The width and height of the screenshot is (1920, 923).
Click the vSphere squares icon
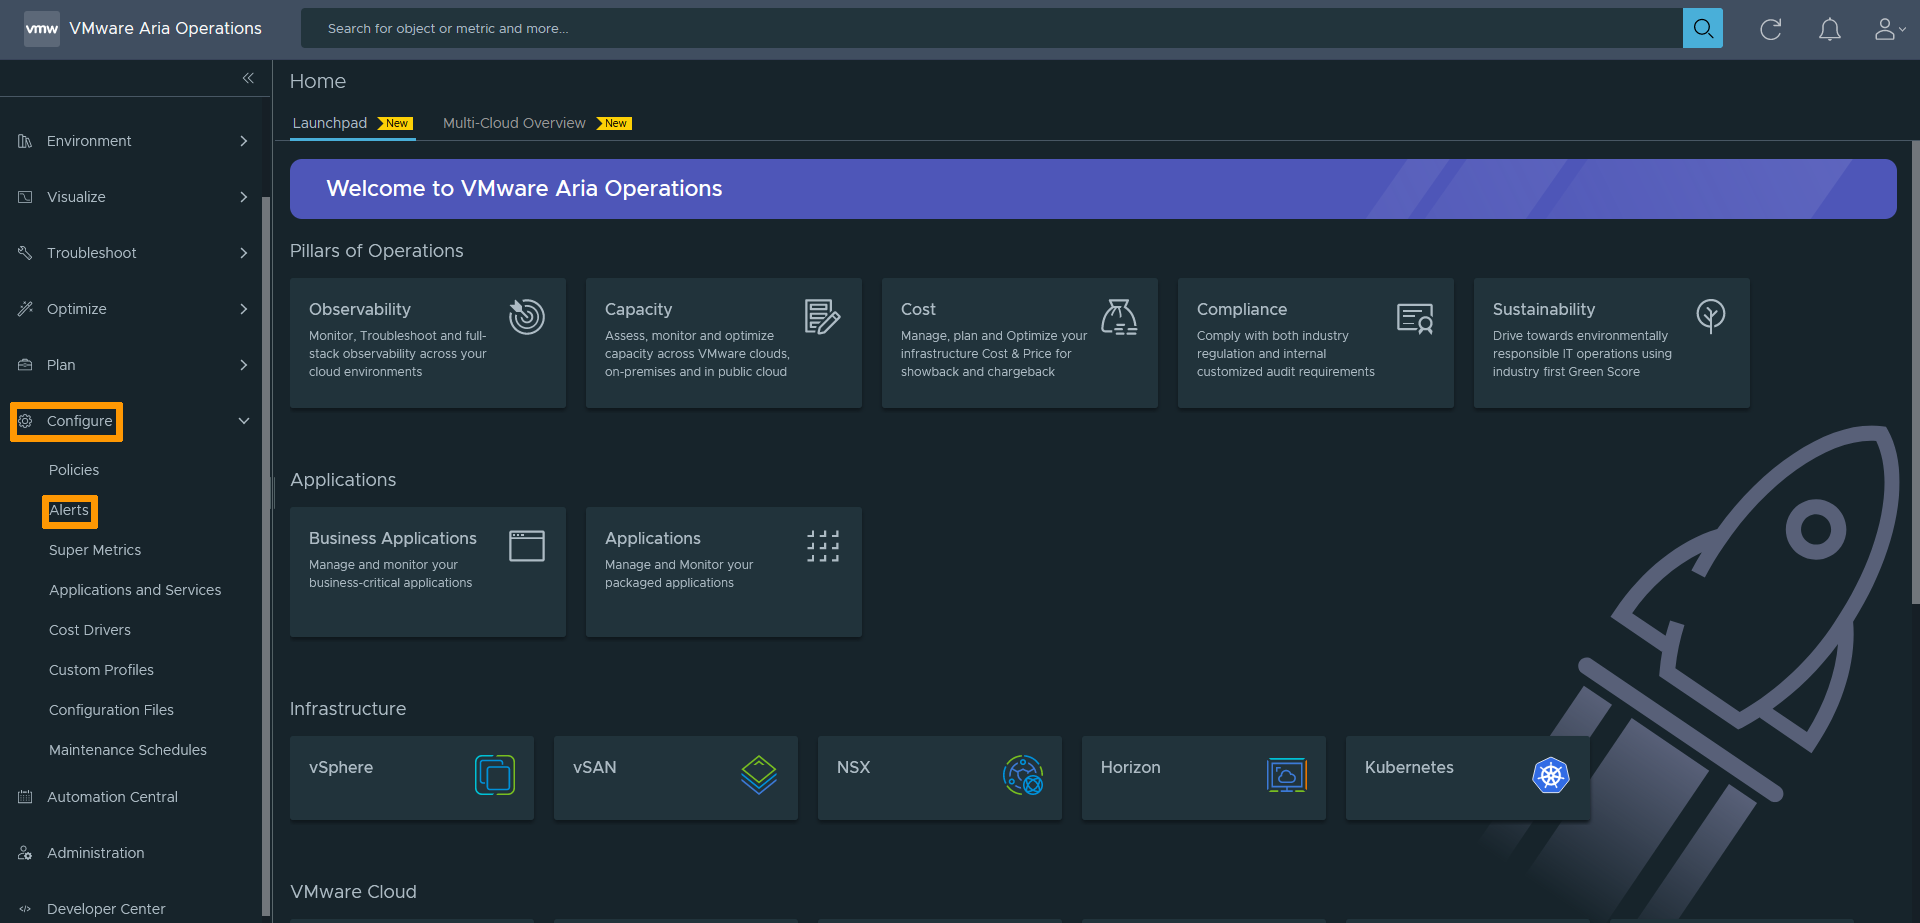coord(495,775)
